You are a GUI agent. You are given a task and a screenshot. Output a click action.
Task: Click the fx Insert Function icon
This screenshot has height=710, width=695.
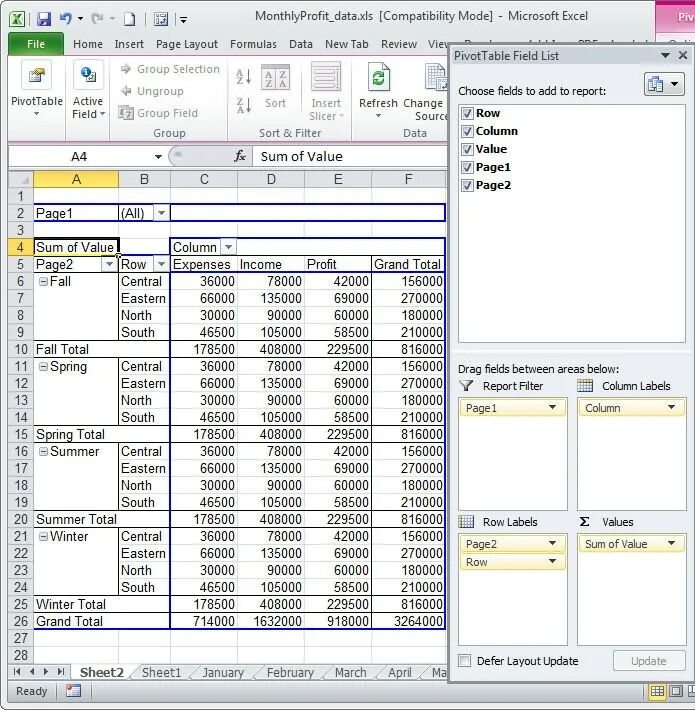[240, 157]
